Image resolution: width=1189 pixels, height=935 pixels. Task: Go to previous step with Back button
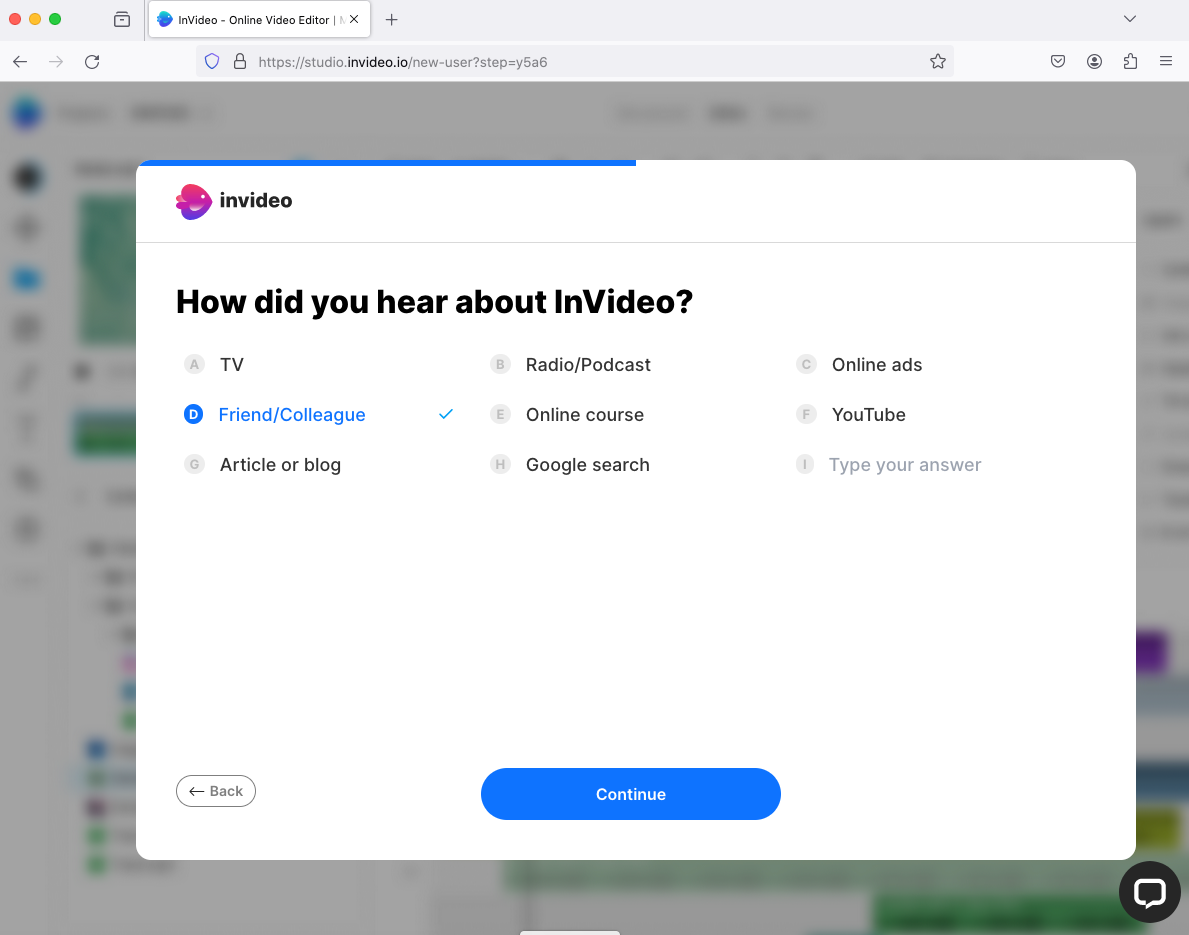[216, 791]
